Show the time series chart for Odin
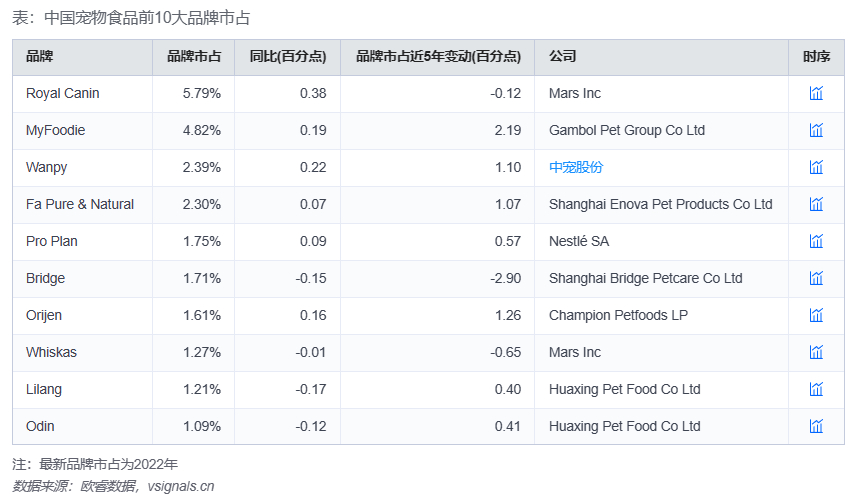This screenshot has height=504, width=856. (x=816, y=426)
